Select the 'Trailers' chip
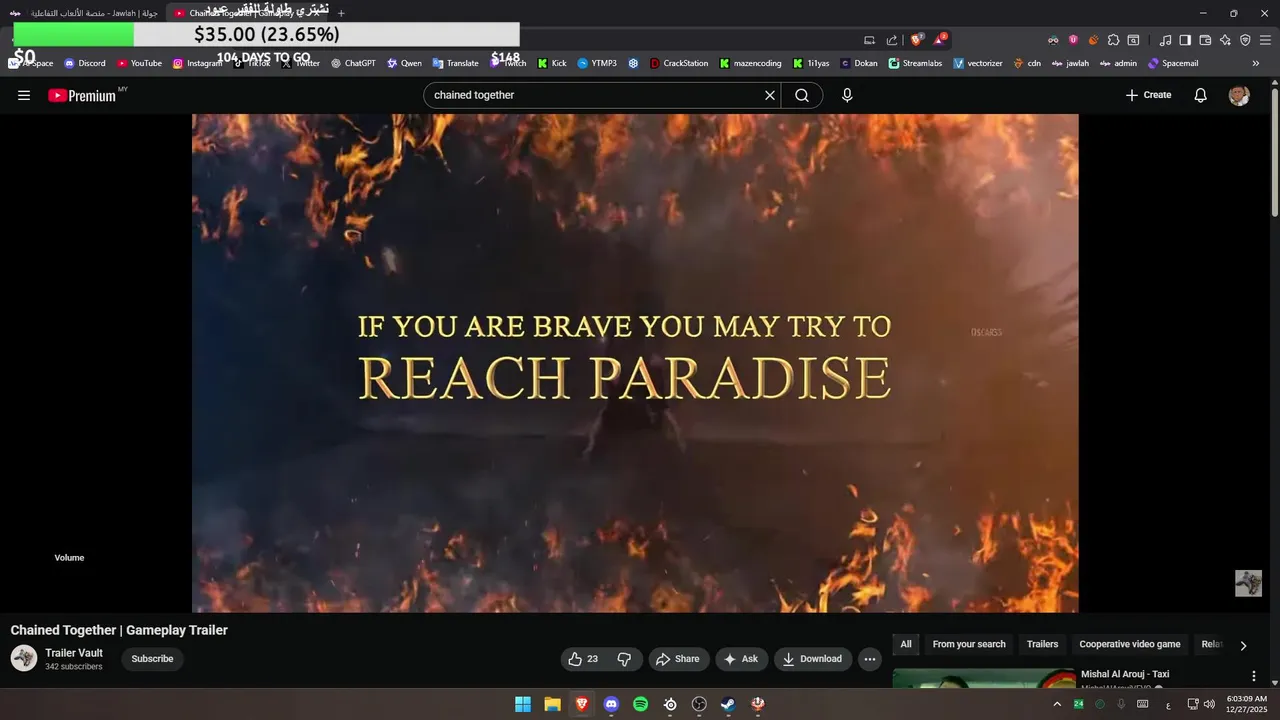 pos(1042,644)
